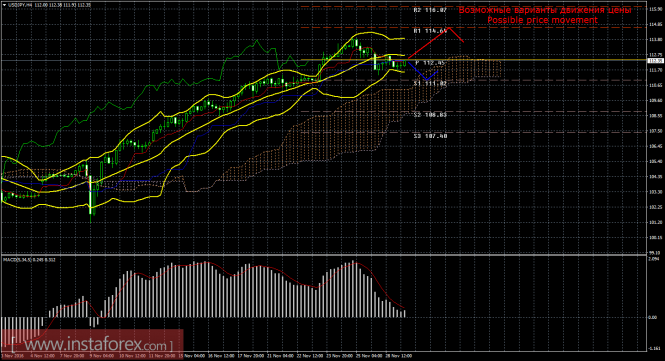Click the R1 114.64 resistance level label
665x361 pixels.
(430, 31)
